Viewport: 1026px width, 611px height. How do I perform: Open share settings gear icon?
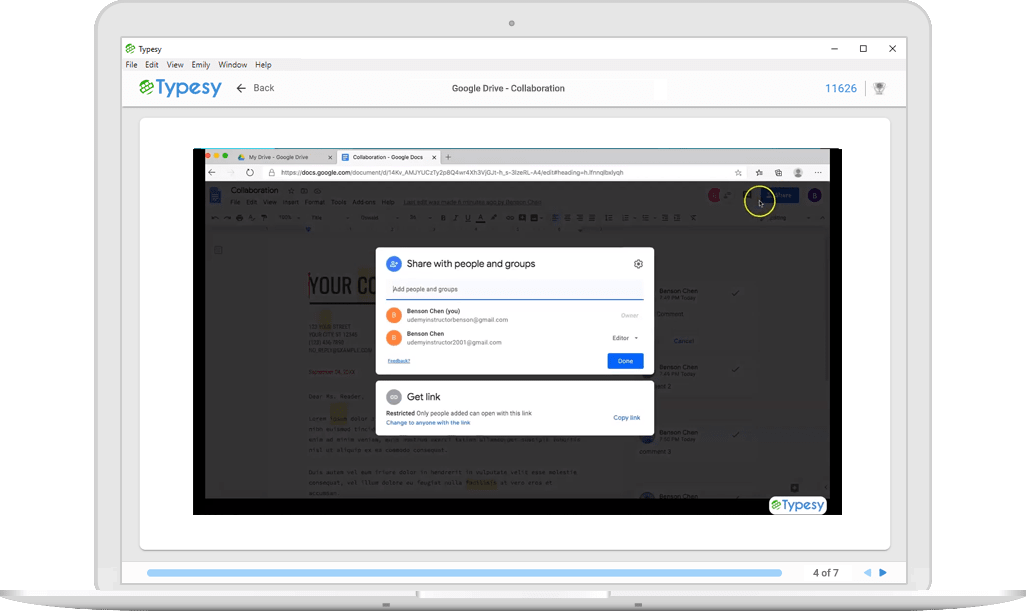tap(638, 264)
